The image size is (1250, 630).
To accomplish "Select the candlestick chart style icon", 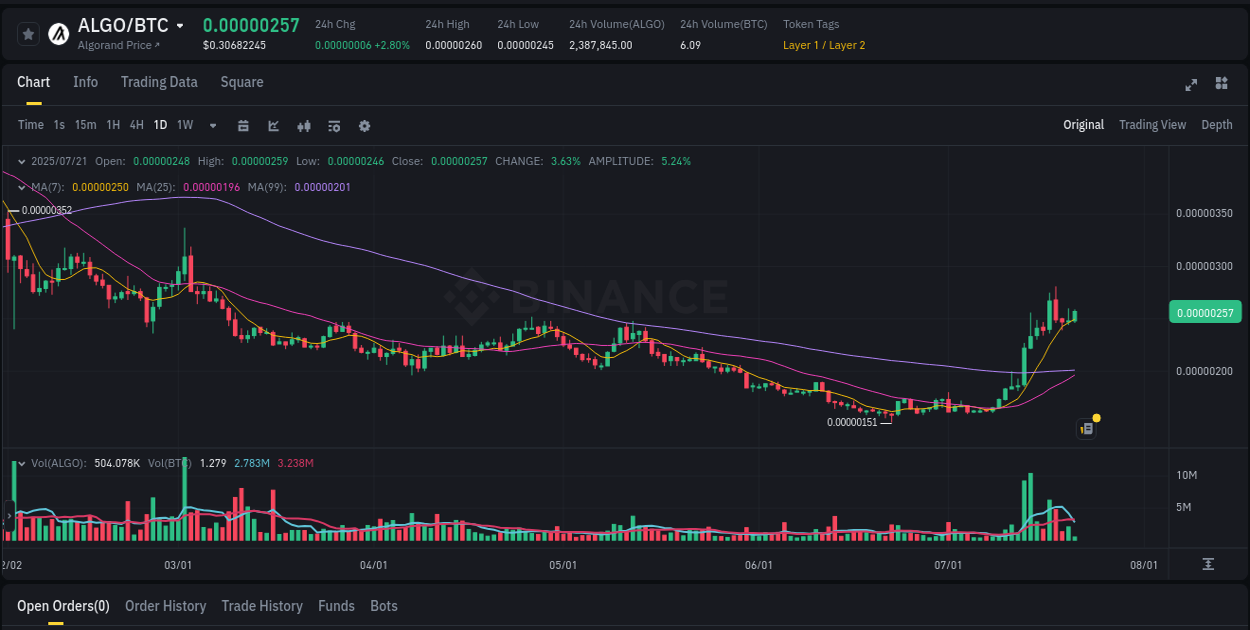I will pos(303,125).
